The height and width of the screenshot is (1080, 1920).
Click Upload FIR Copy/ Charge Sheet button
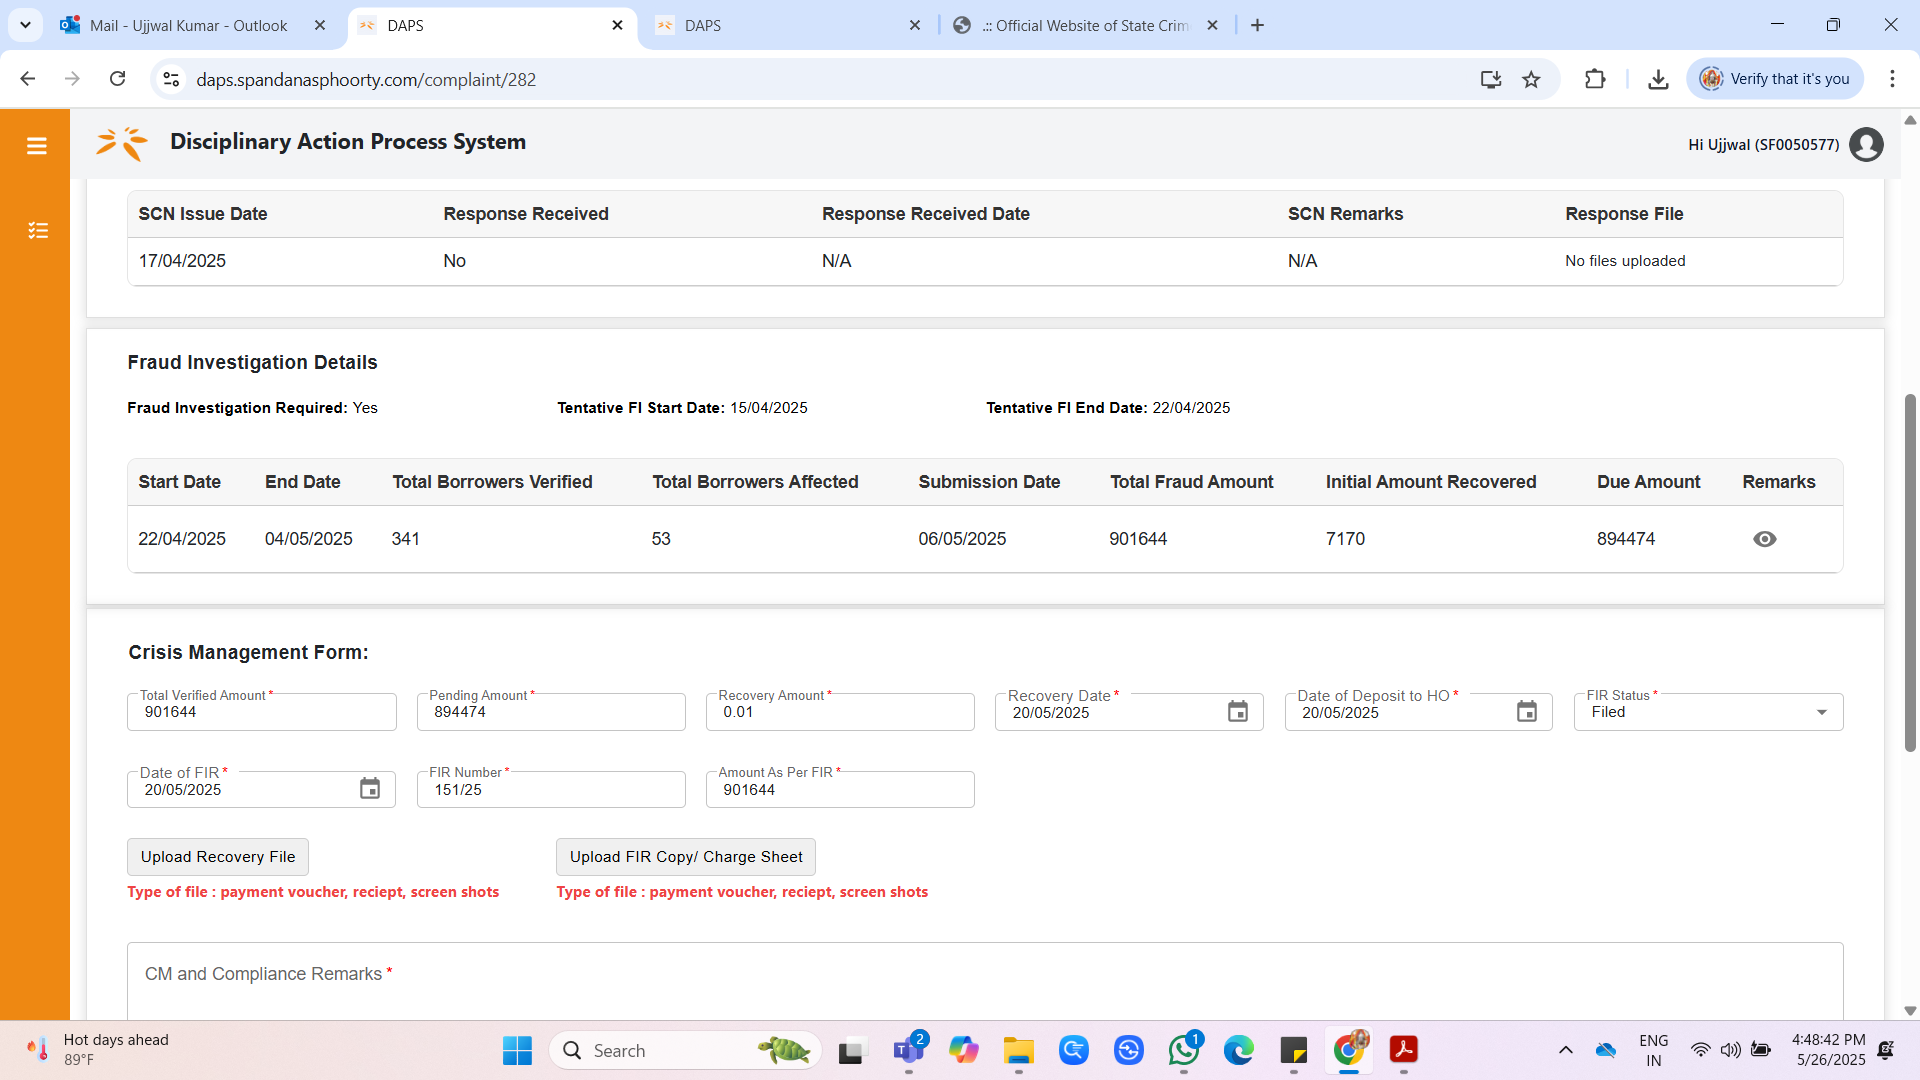[686, 857]
